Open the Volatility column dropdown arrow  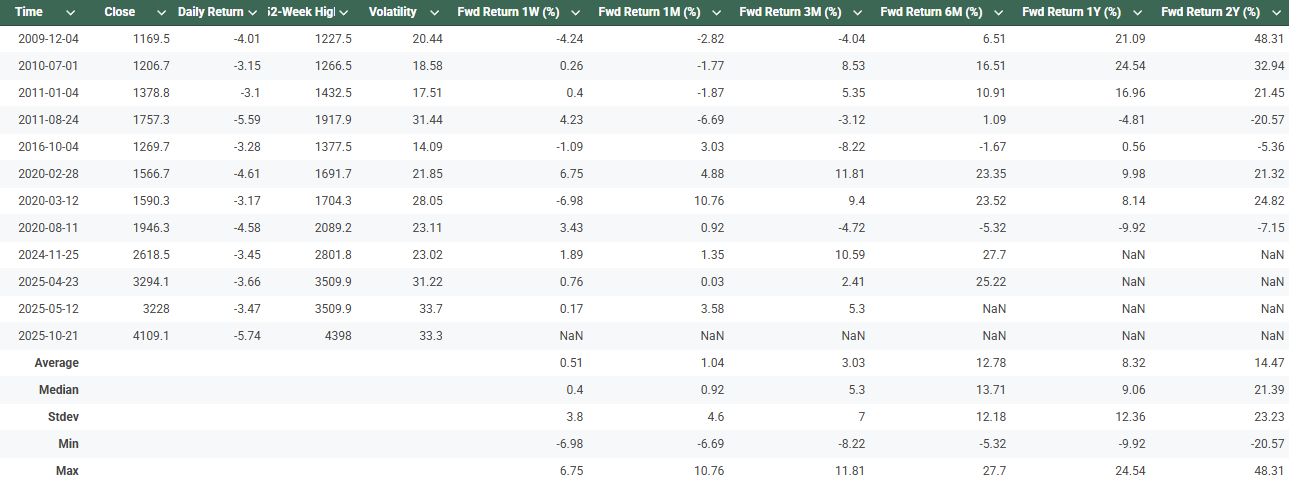(x=434, y=13)
